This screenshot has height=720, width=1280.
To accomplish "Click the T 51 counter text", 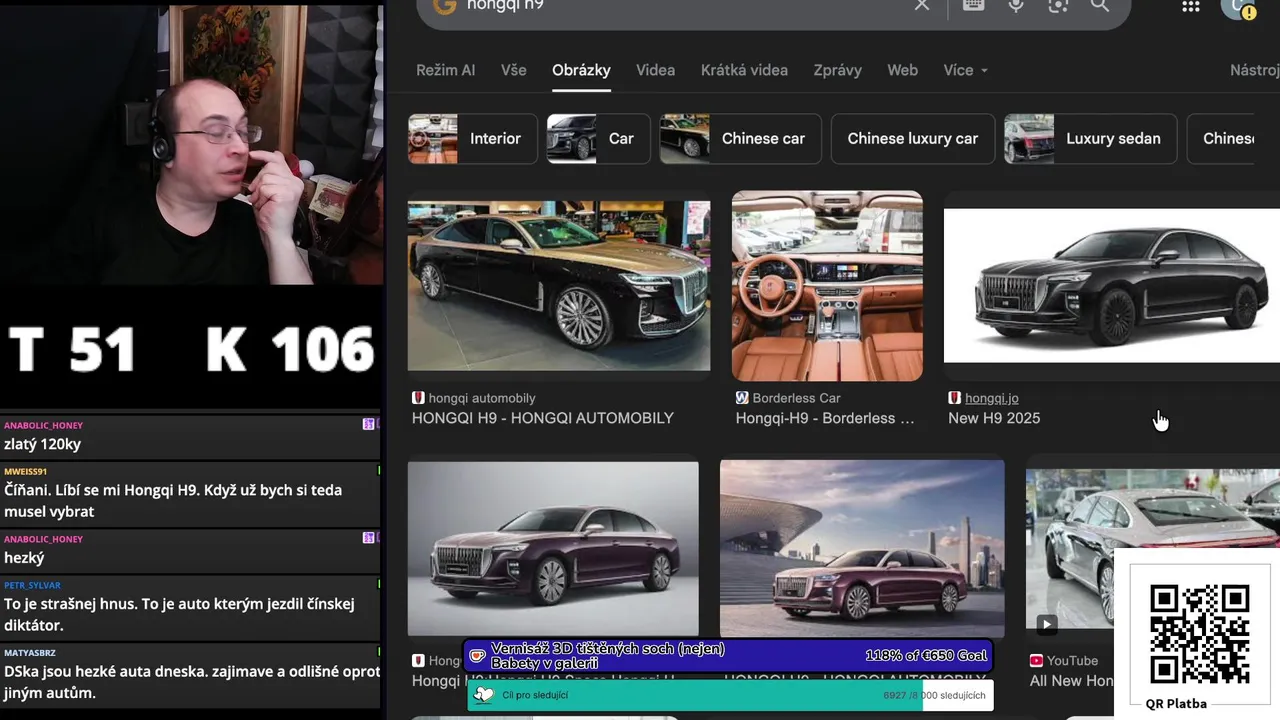I will click(x=72, y=350).
